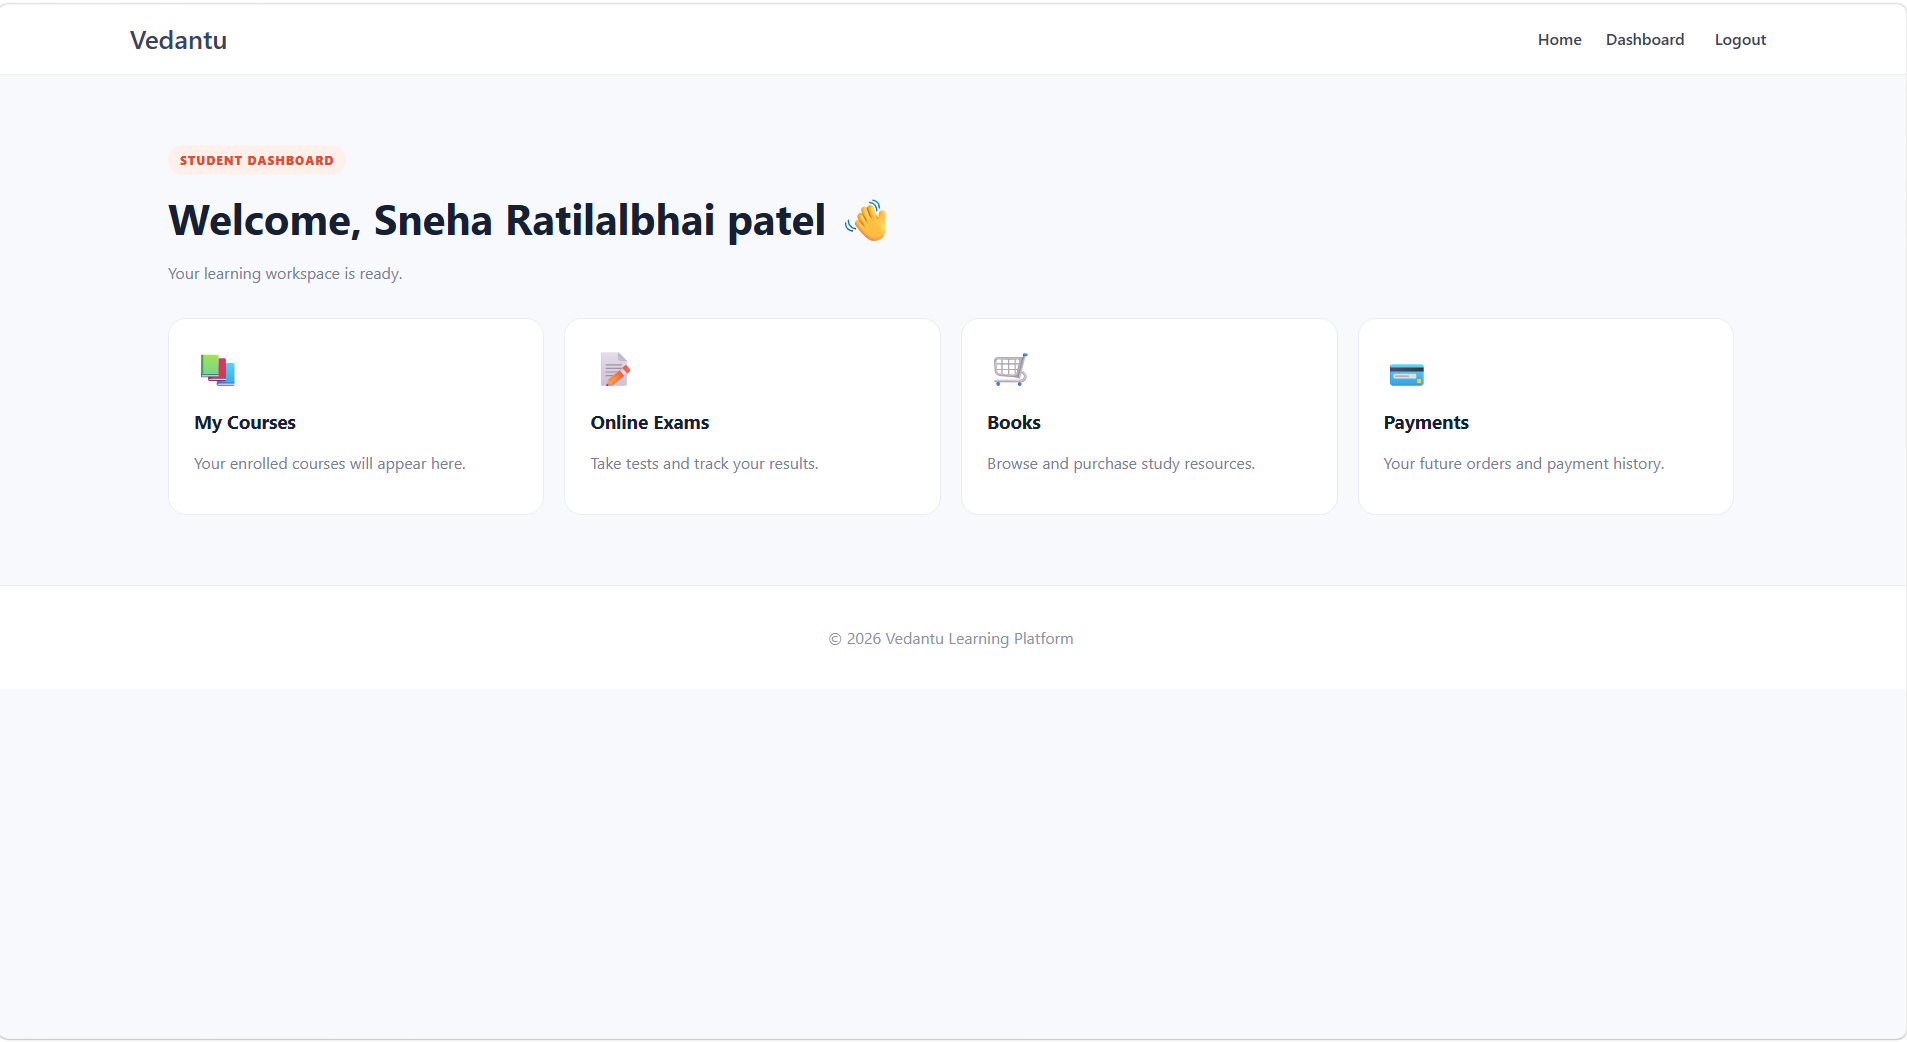Image resolution: width=1907 pixels, height=1042 pixels.
Task: Click the Welcome, Sneha Ratilalbhai patel heading
Action: [x=528, y=221]
